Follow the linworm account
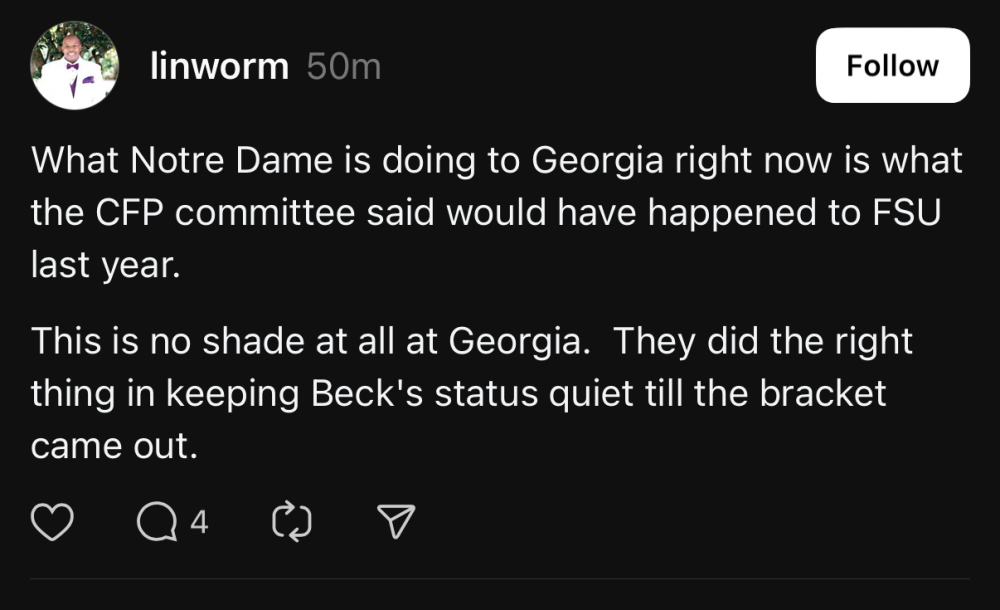Viewport: 1000px width, 610px height. (892, 66)
